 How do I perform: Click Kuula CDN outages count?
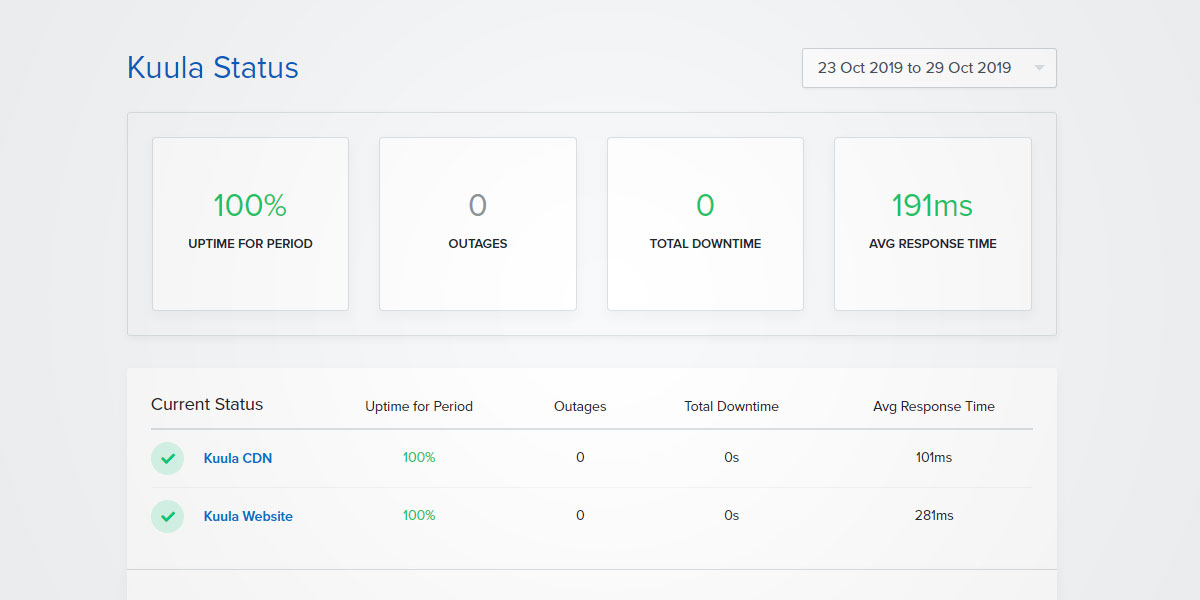pyautogui.click(x=580, y=457)
